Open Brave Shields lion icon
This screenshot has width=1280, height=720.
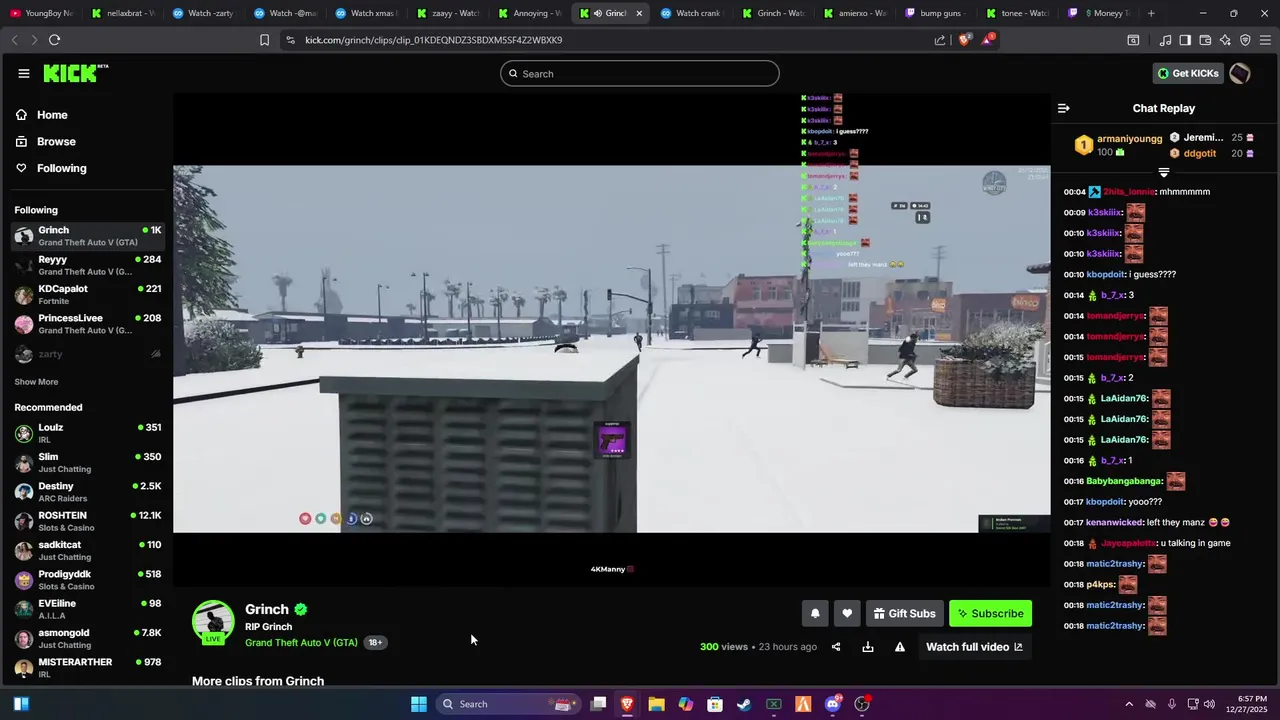(965, 40)
